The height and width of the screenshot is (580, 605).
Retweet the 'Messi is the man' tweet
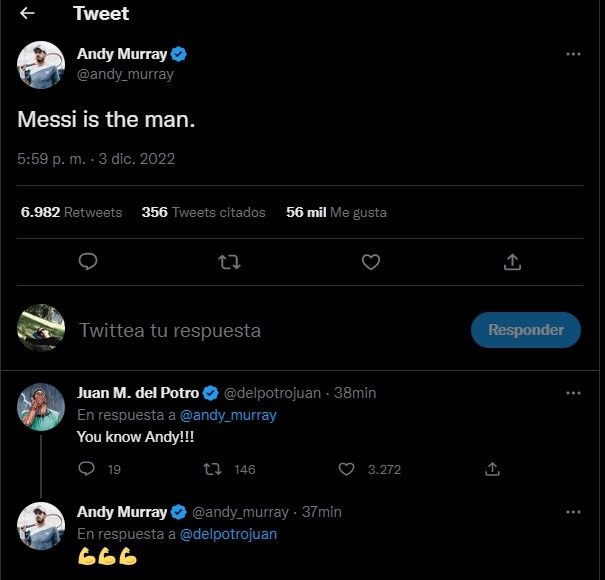pos(229,262)
